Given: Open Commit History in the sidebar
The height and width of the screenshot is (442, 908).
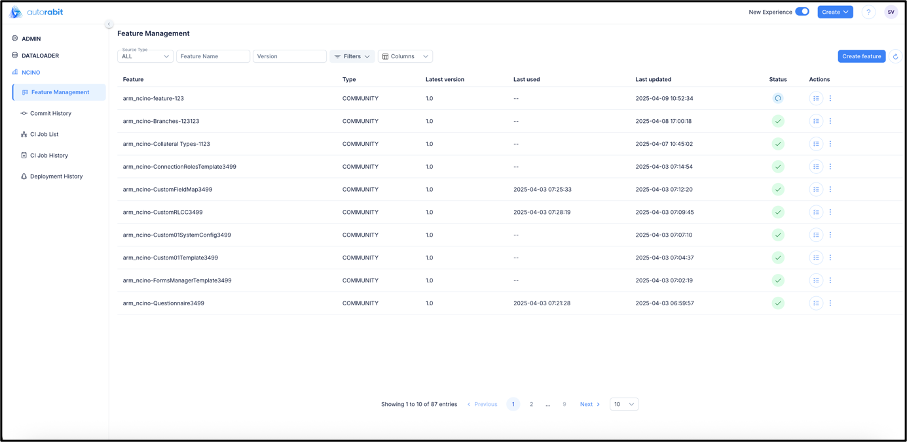Looking at the screenshot, I should coord(50,113).
